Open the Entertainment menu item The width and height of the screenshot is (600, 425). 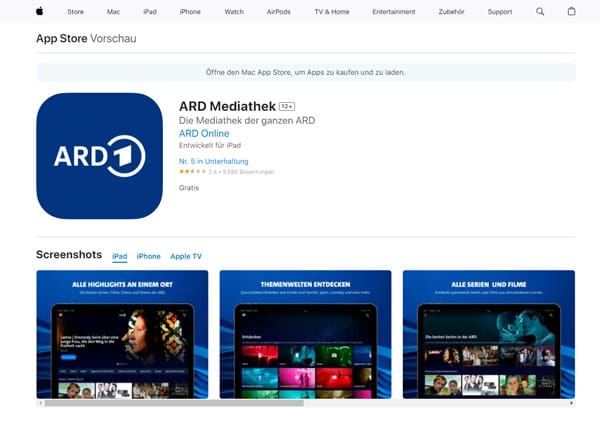(x=394, y=12)
